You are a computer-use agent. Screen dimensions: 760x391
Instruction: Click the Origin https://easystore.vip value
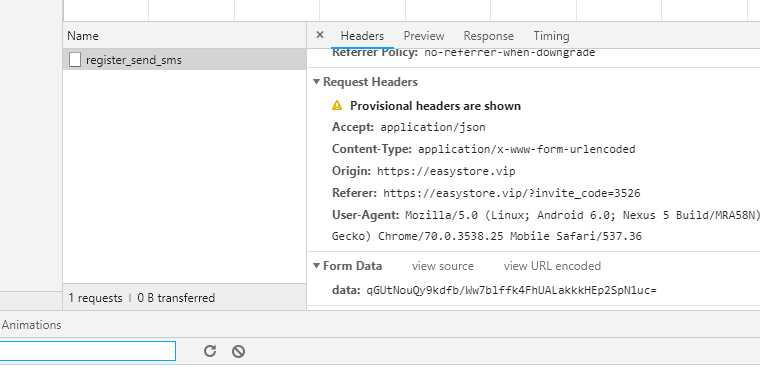point(446,171)
